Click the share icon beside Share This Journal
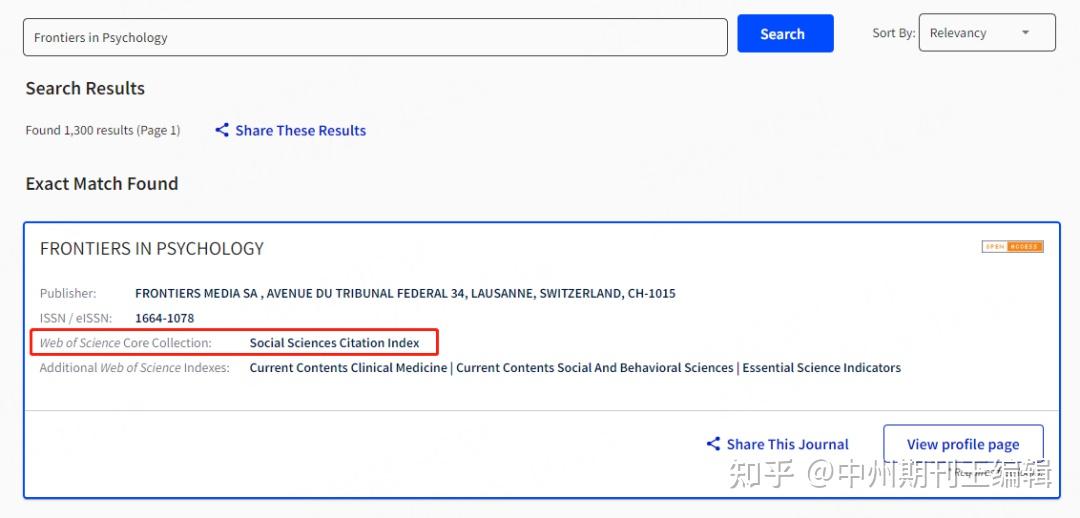The width and height of the screenshot is (1080, 518). tap(714, 444)
